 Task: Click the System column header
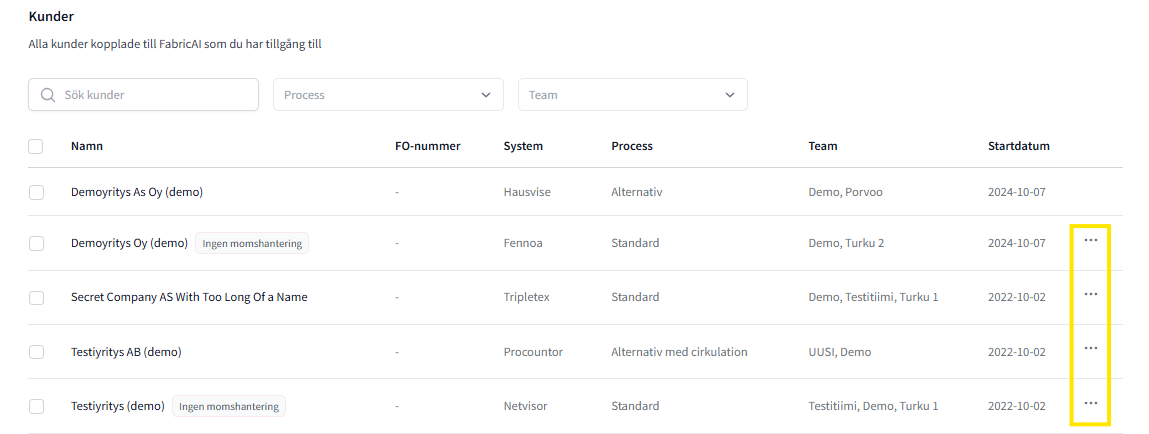pyautogui.click(x=523, y=146)
